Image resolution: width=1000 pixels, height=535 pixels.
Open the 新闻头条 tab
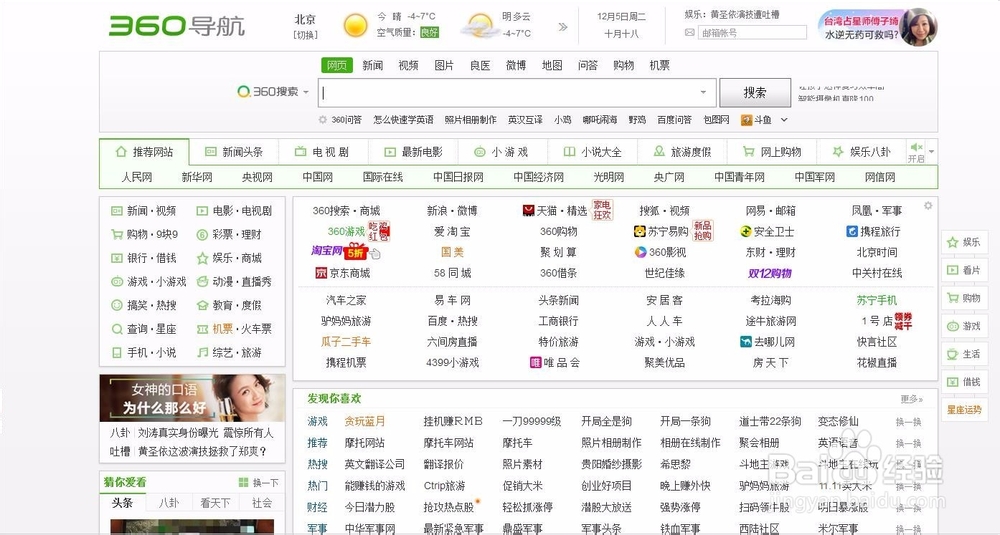coord(234,152)
